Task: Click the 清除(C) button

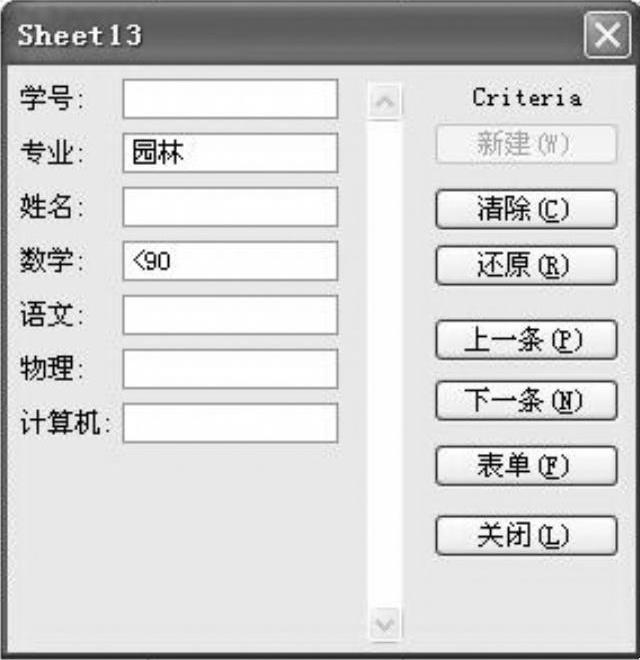Action: (526, 209)
